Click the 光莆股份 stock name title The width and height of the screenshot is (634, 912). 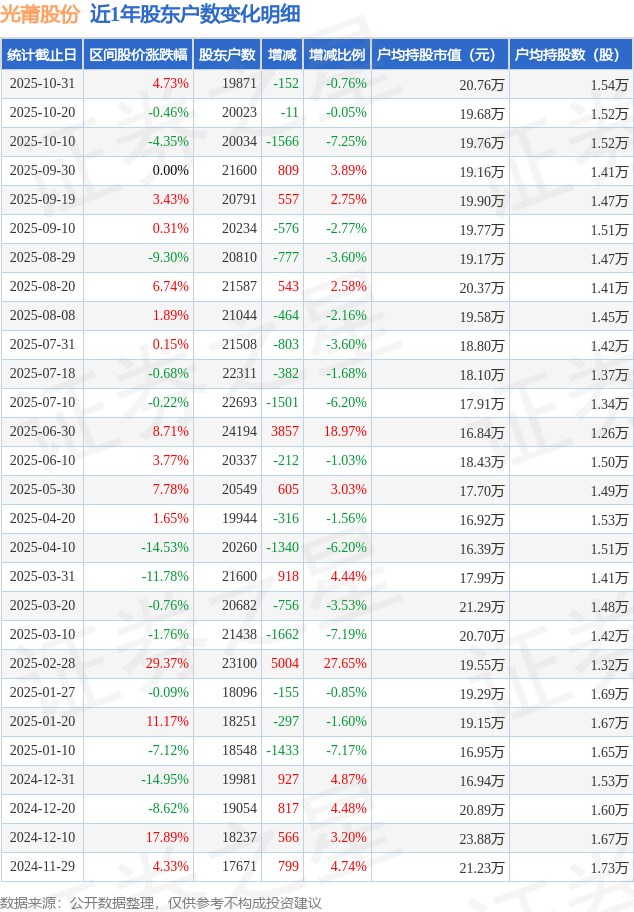click(x=40, y=14)
